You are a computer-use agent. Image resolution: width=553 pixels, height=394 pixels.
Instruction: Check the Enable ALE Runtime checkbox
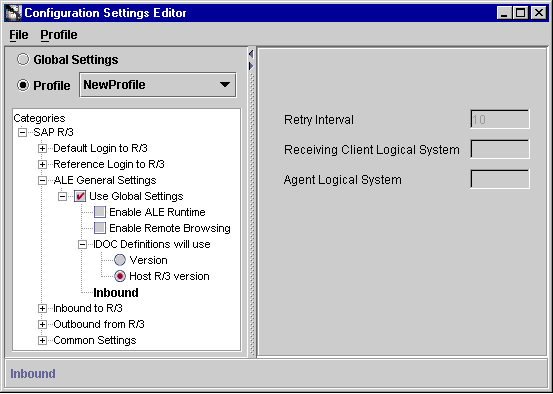pyautogui.click(x=100, y=212)
